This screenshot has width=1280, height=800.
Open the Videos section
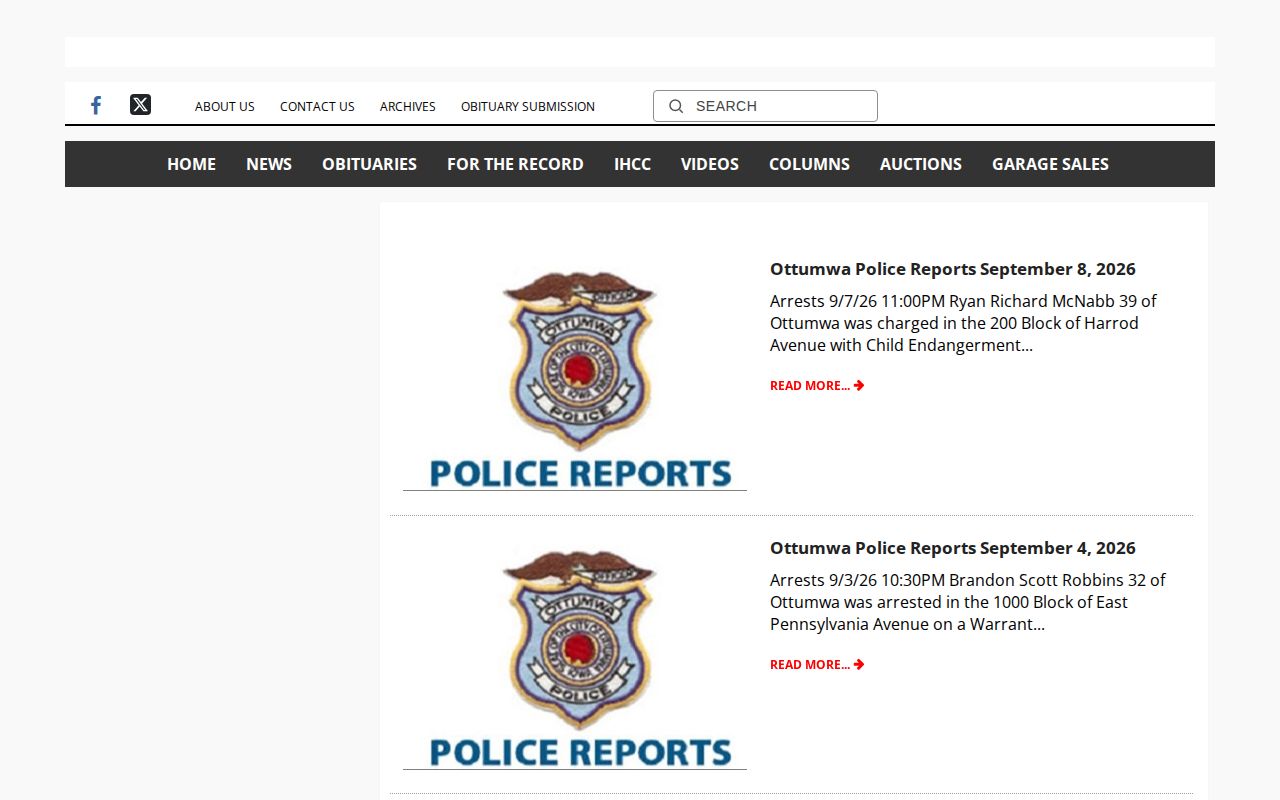[x=710, y=164]
